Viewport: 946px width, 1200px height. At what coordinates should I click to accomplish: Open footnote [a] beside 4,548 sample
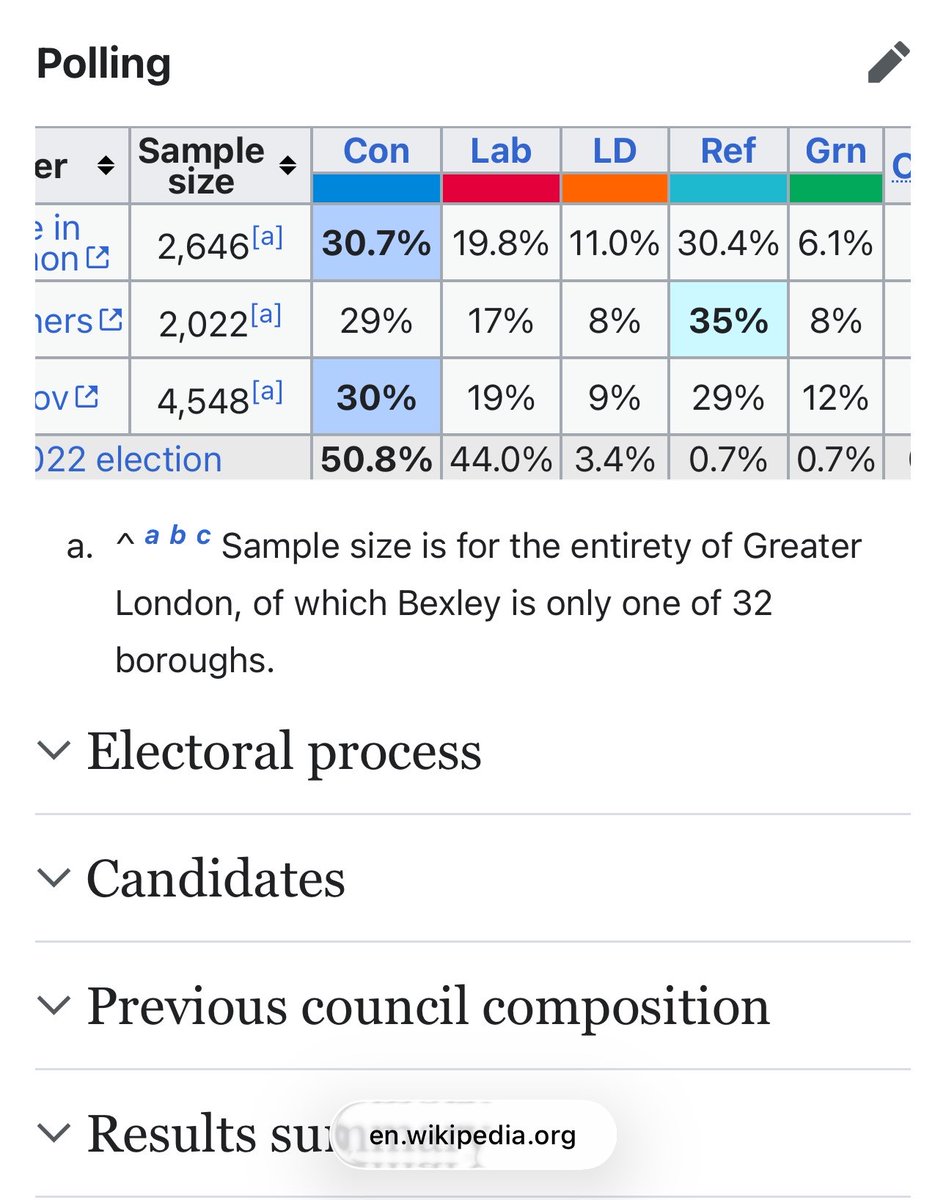(267, 392)
